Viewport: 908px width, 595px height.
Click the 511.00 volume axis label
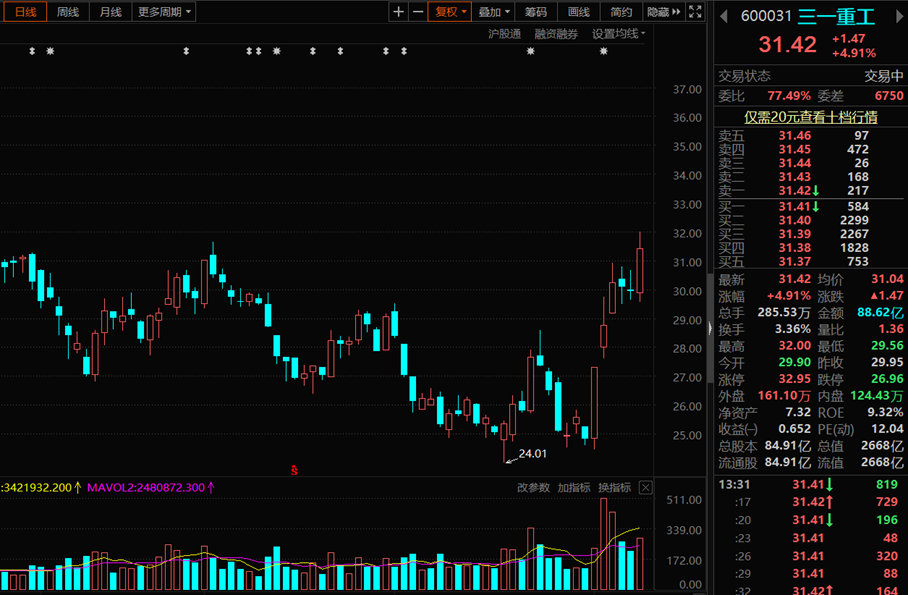tap(684, 499)
